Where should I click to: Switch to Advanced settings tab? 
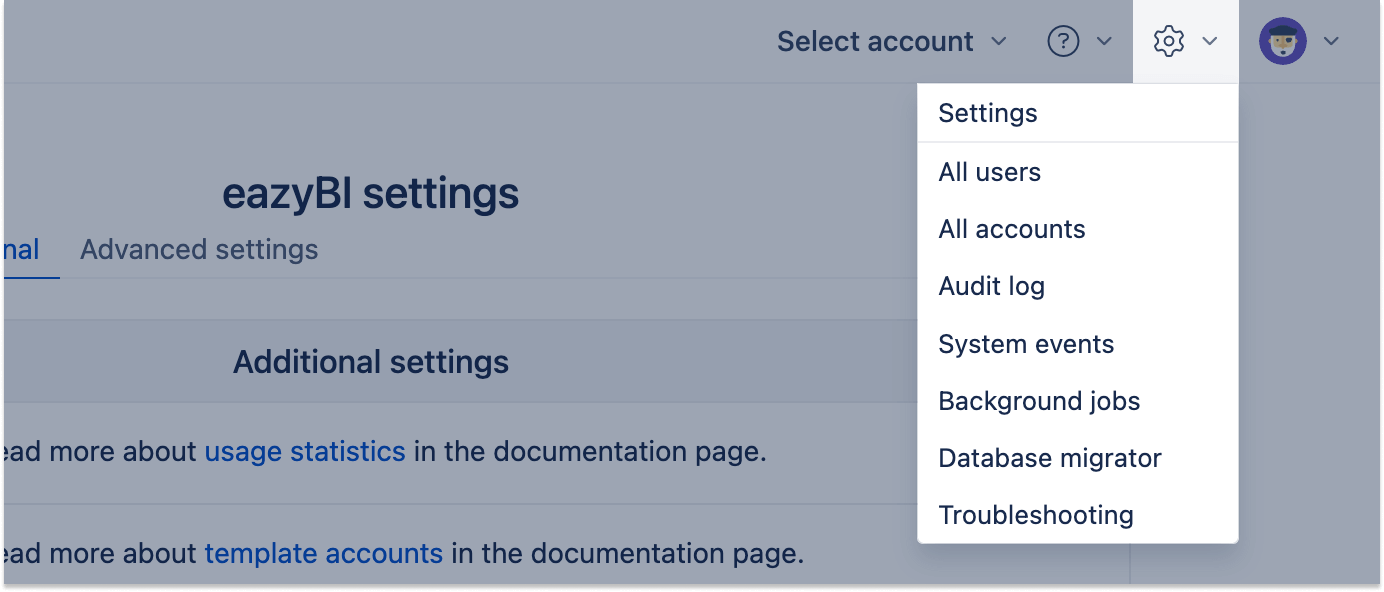coord(199,249)
